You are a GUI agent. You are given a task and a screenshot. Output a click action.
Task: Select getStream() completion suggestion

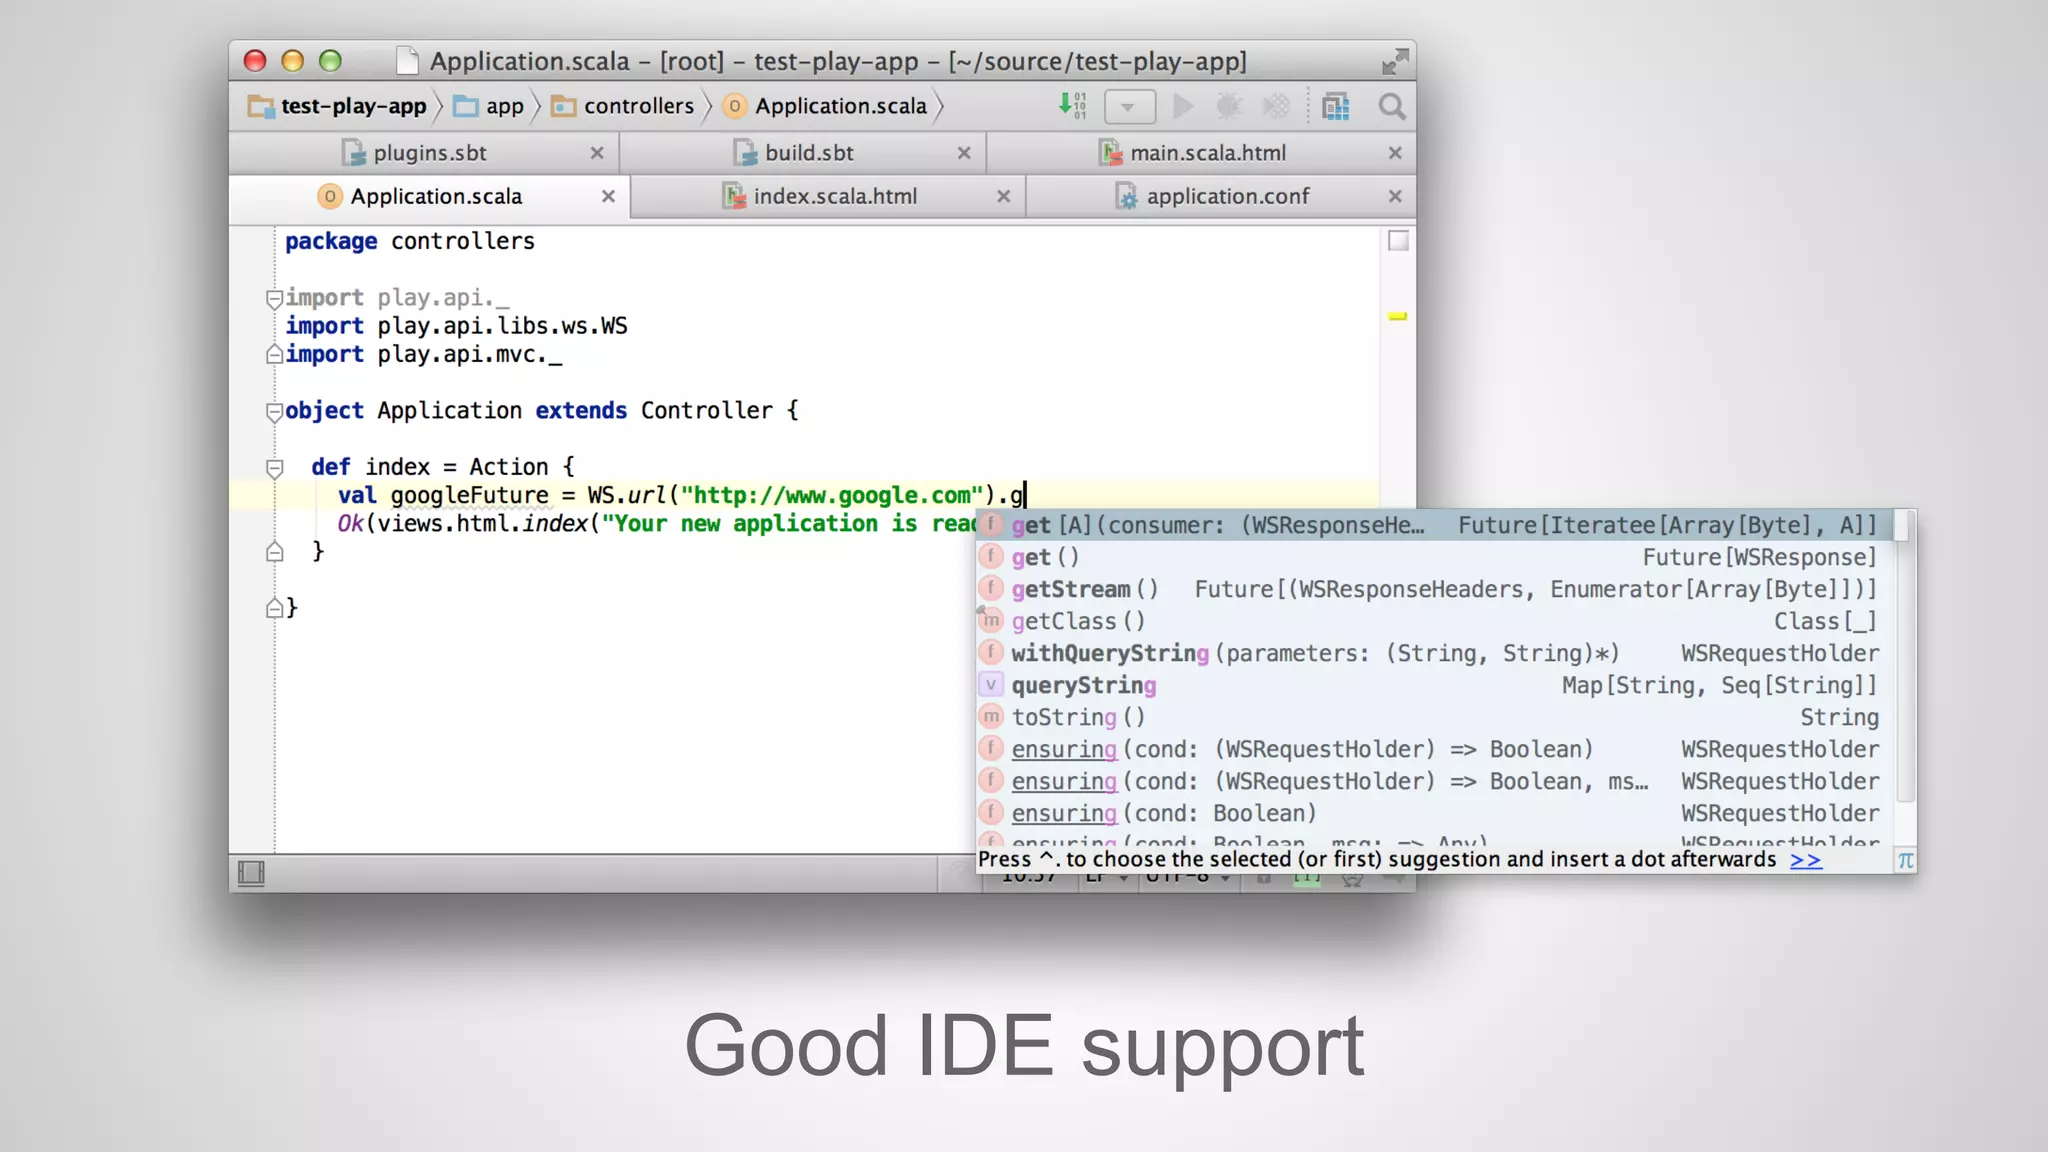(1084, 589)
